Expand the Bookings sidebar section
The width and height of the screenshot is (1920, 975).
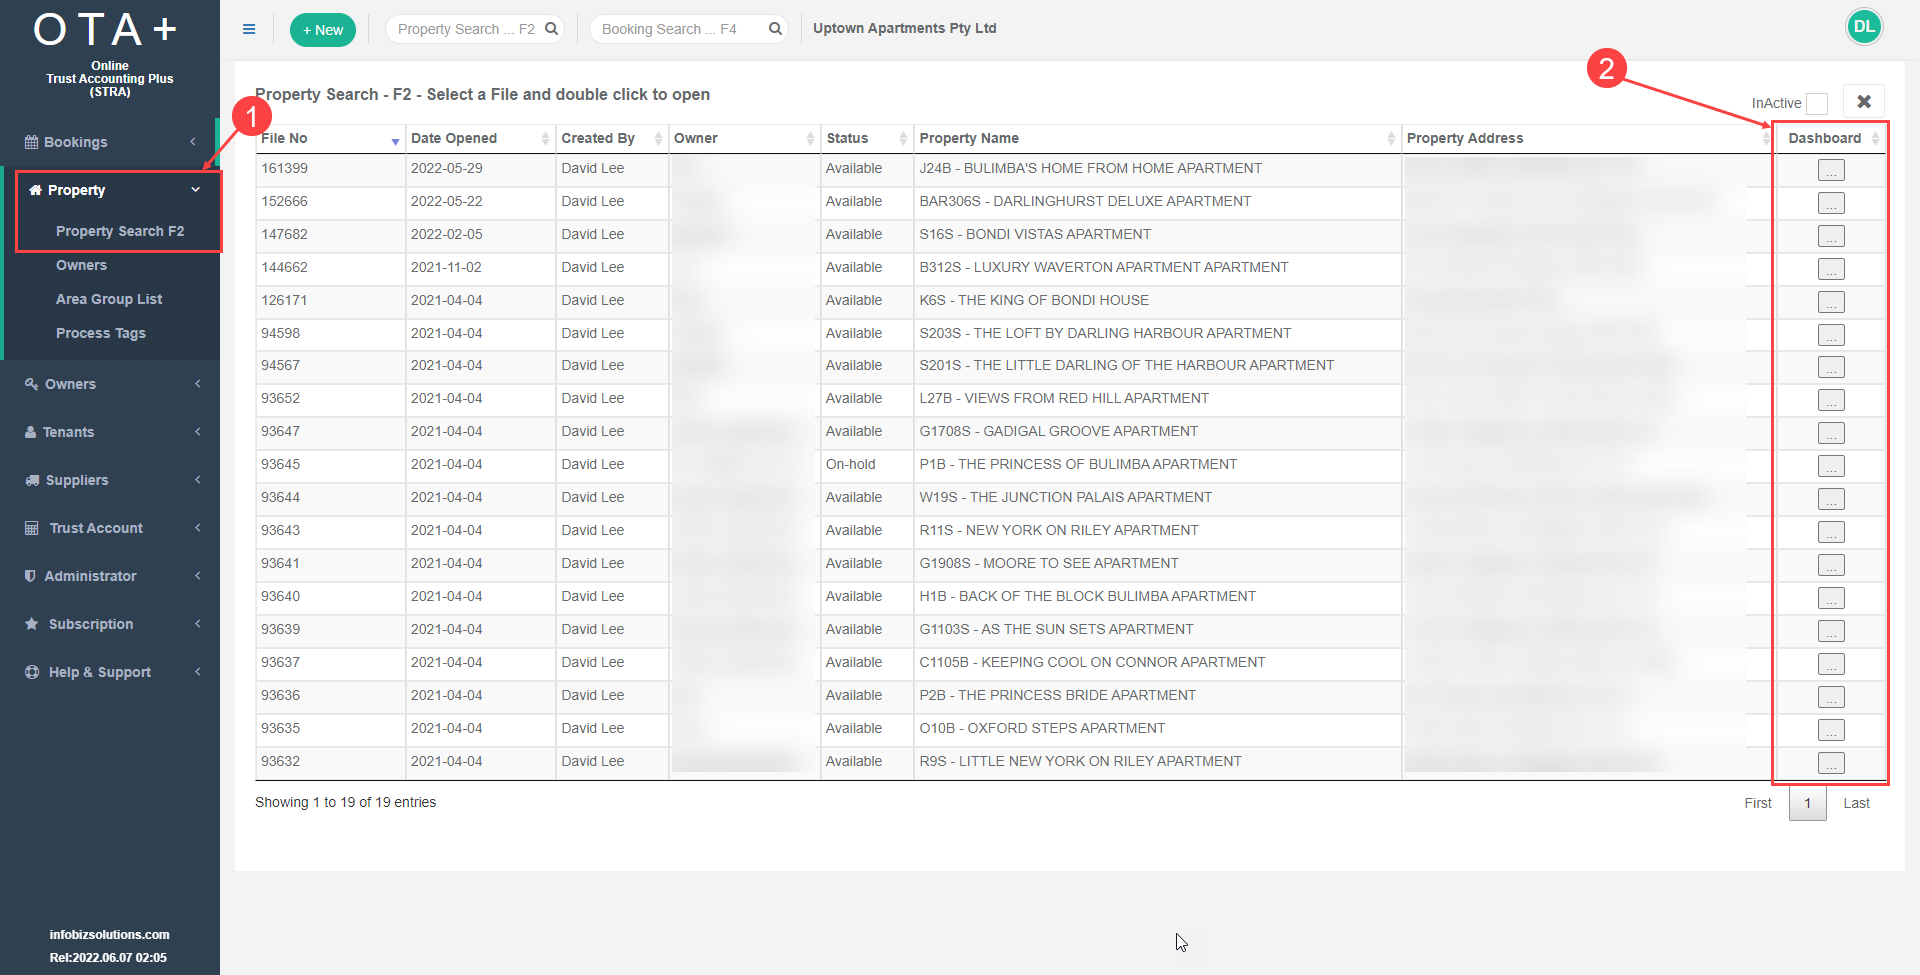point(110,142)
